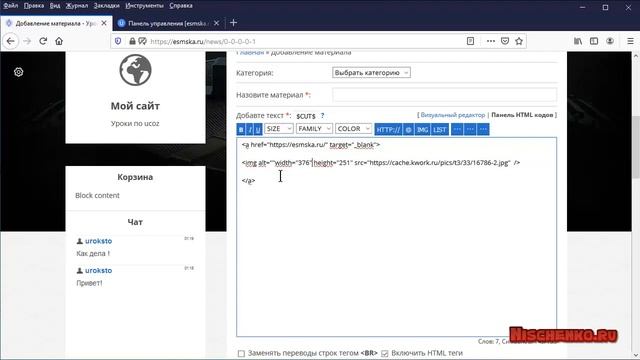This screenshot has height=360, width=640.
Task: Toggle Включить HTML теги checkbox
Action: pos(384,353)
